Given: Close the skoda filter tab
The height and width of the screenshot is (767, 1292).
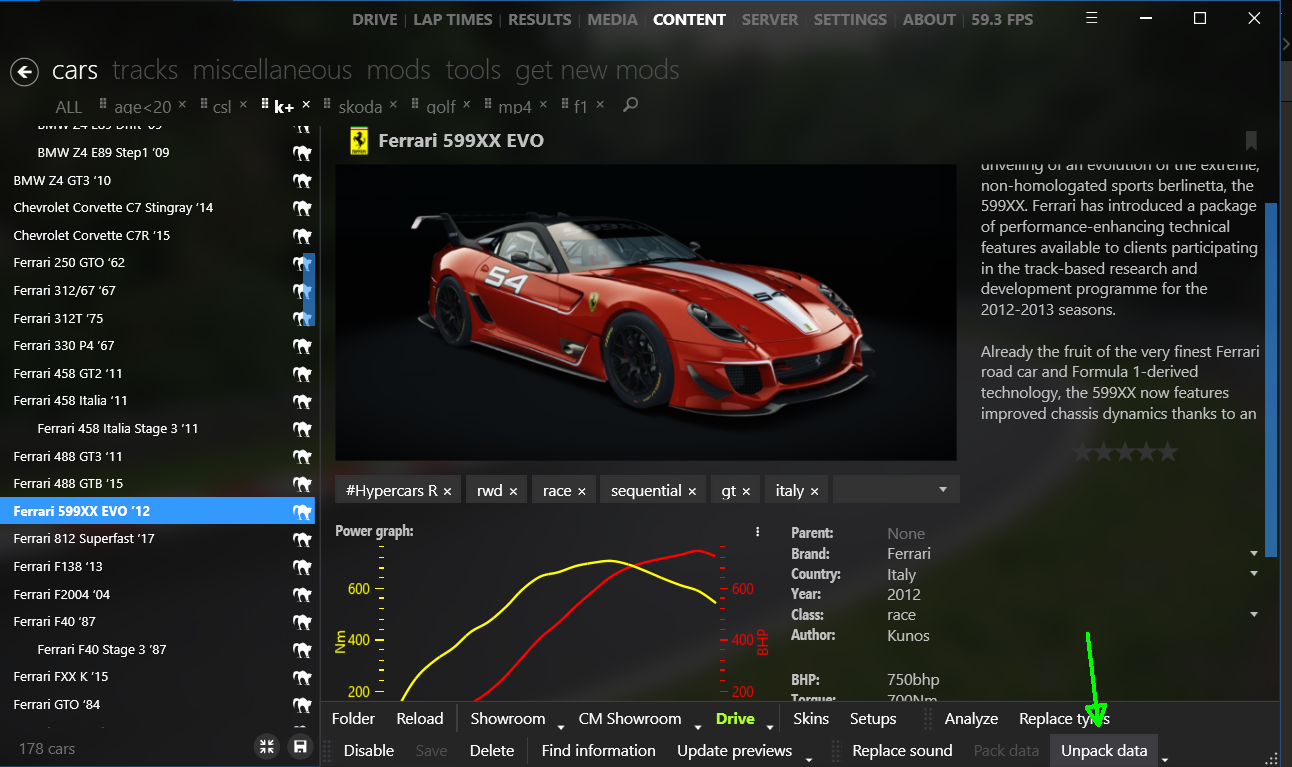Looking at the screenshot, I should pos(393,105).
